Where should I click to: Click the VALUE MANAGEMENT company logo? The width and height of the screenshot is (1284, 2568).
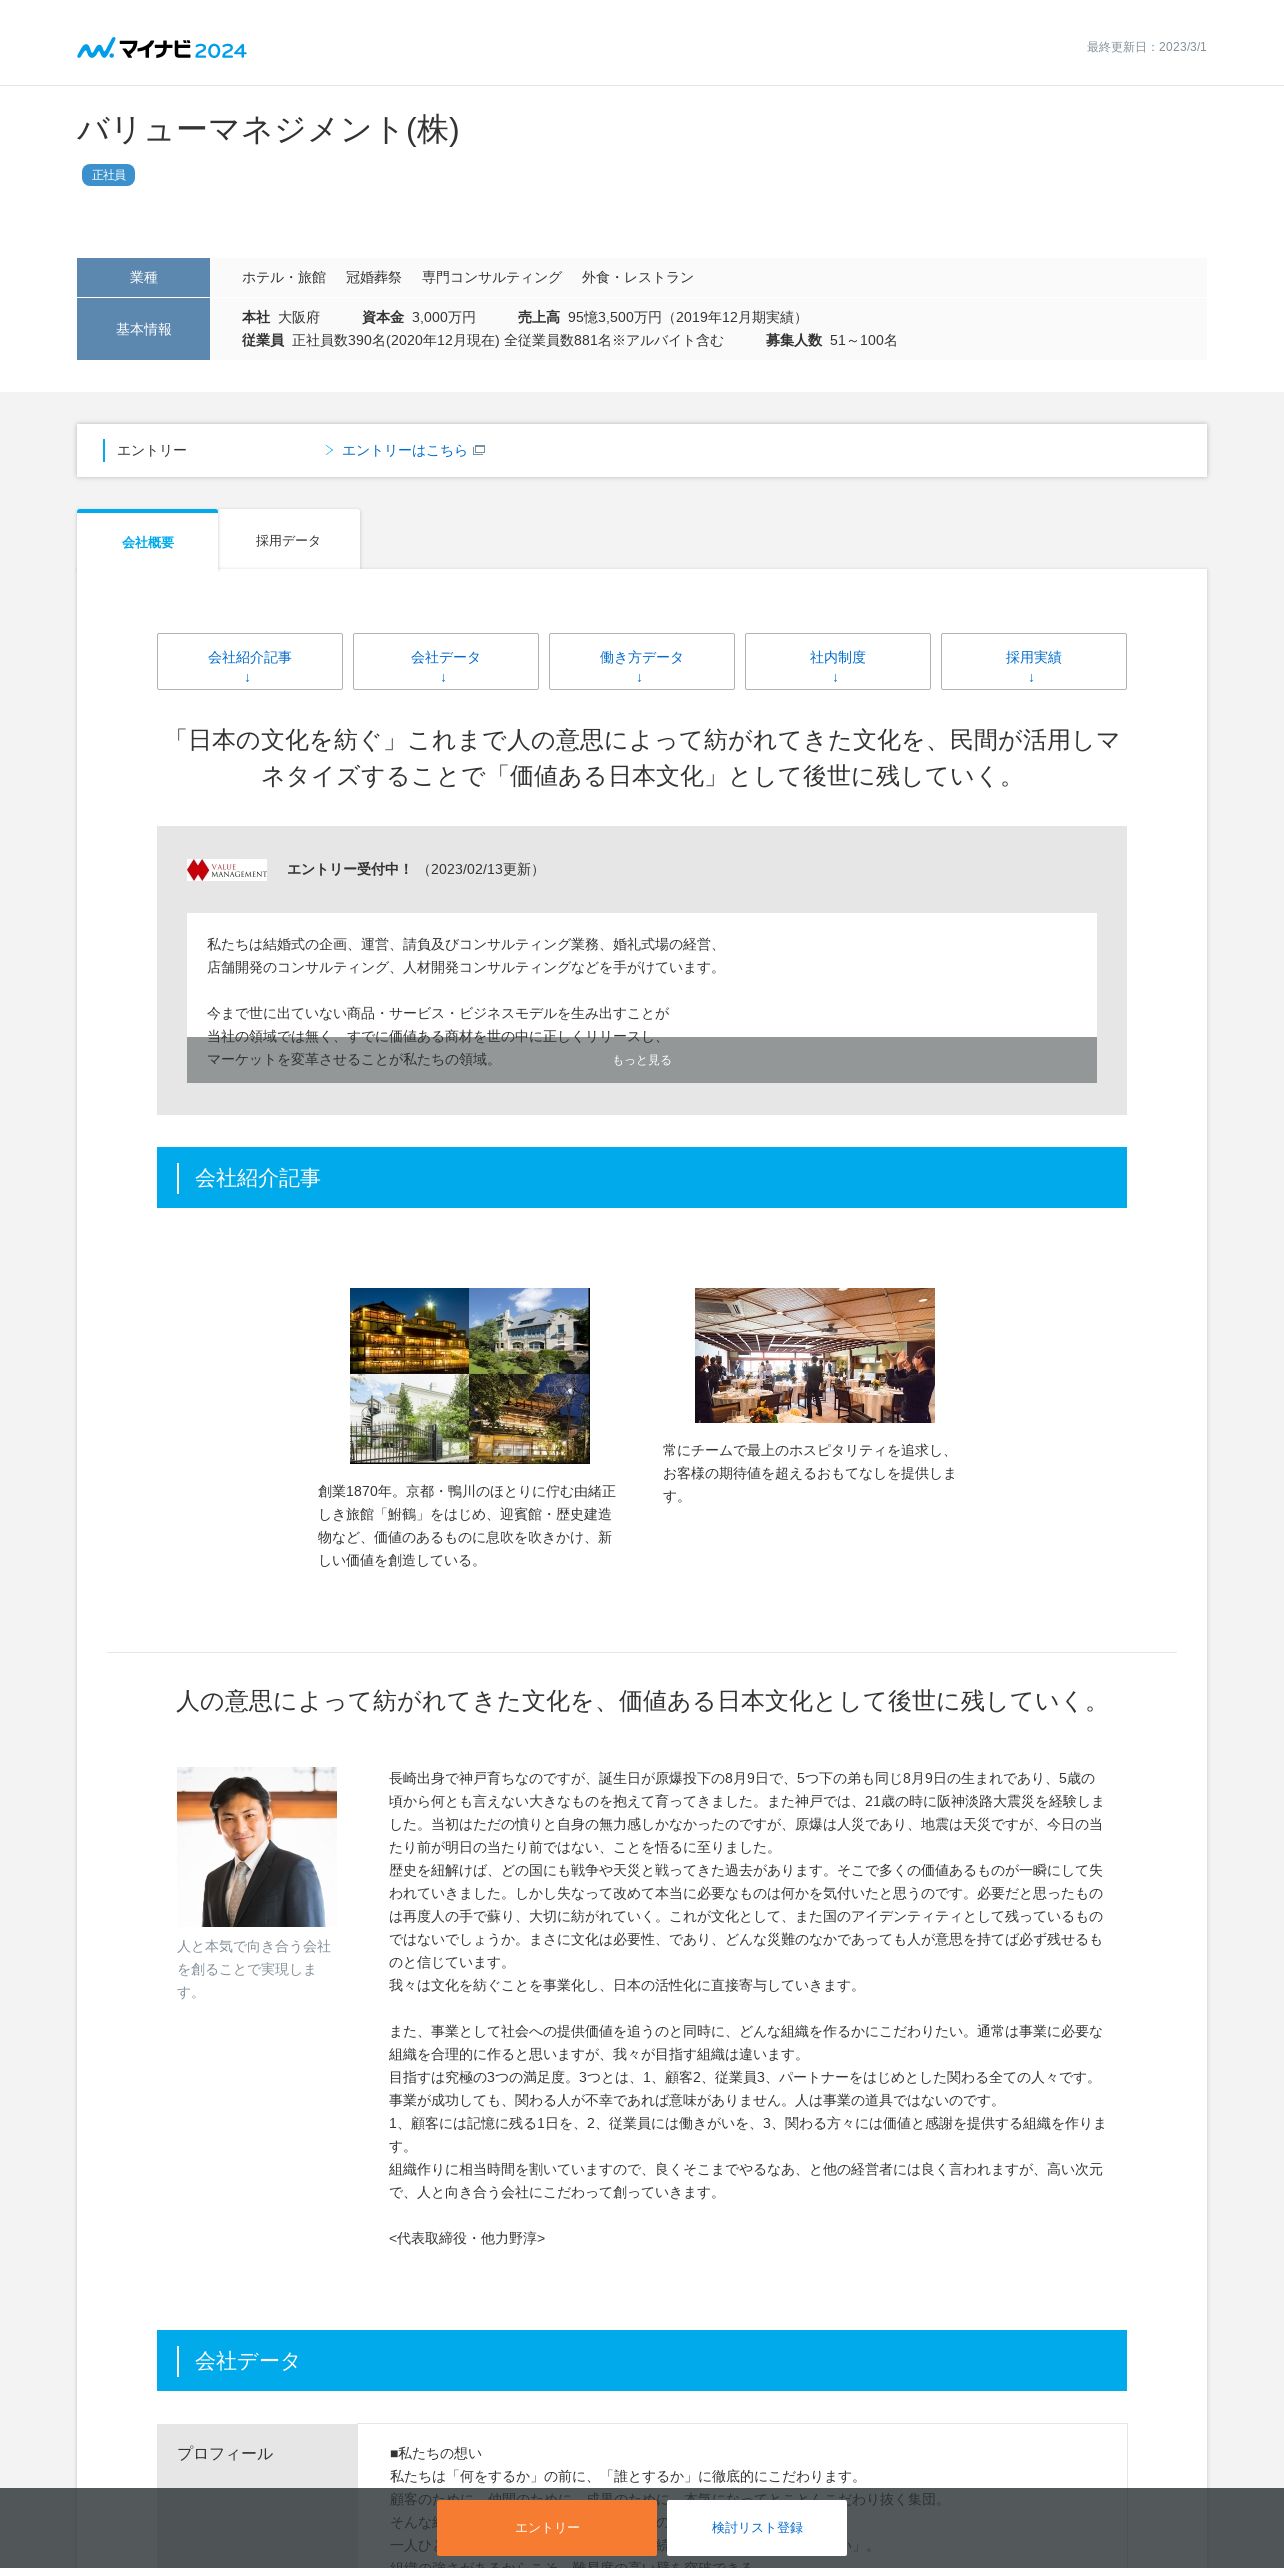click(227, 870)
